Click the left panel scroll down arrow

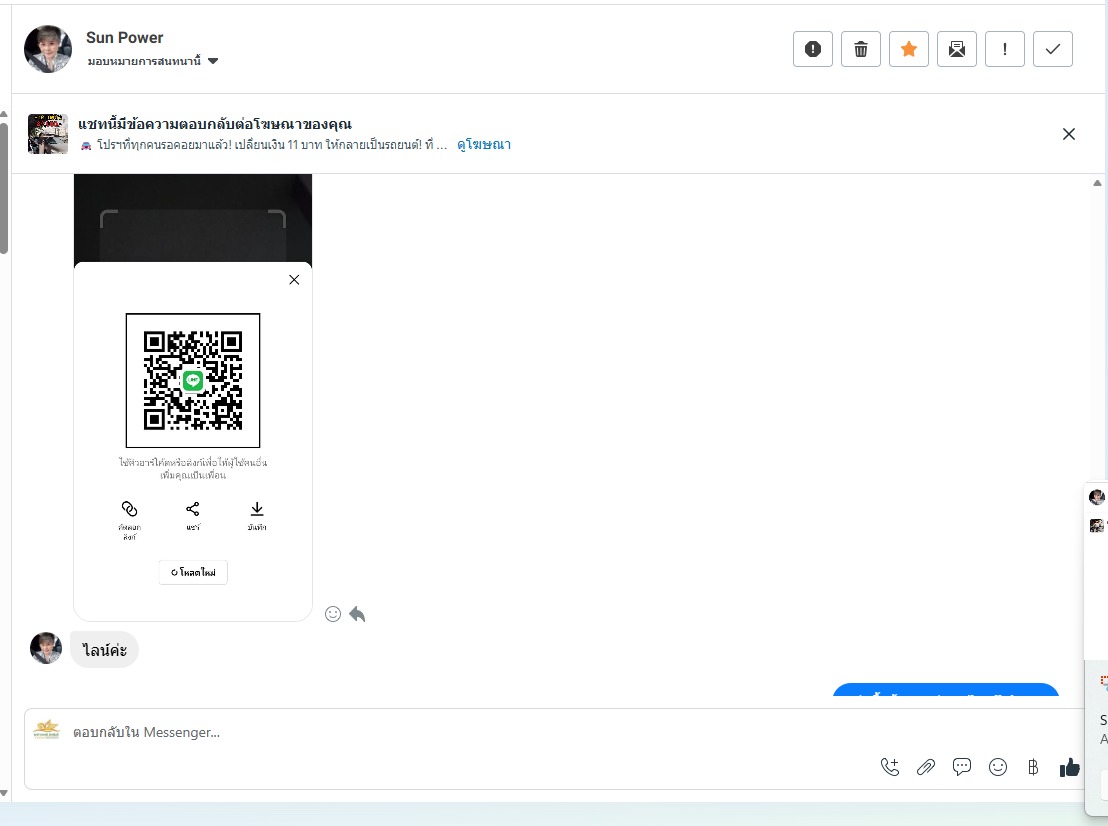[4, 793]
